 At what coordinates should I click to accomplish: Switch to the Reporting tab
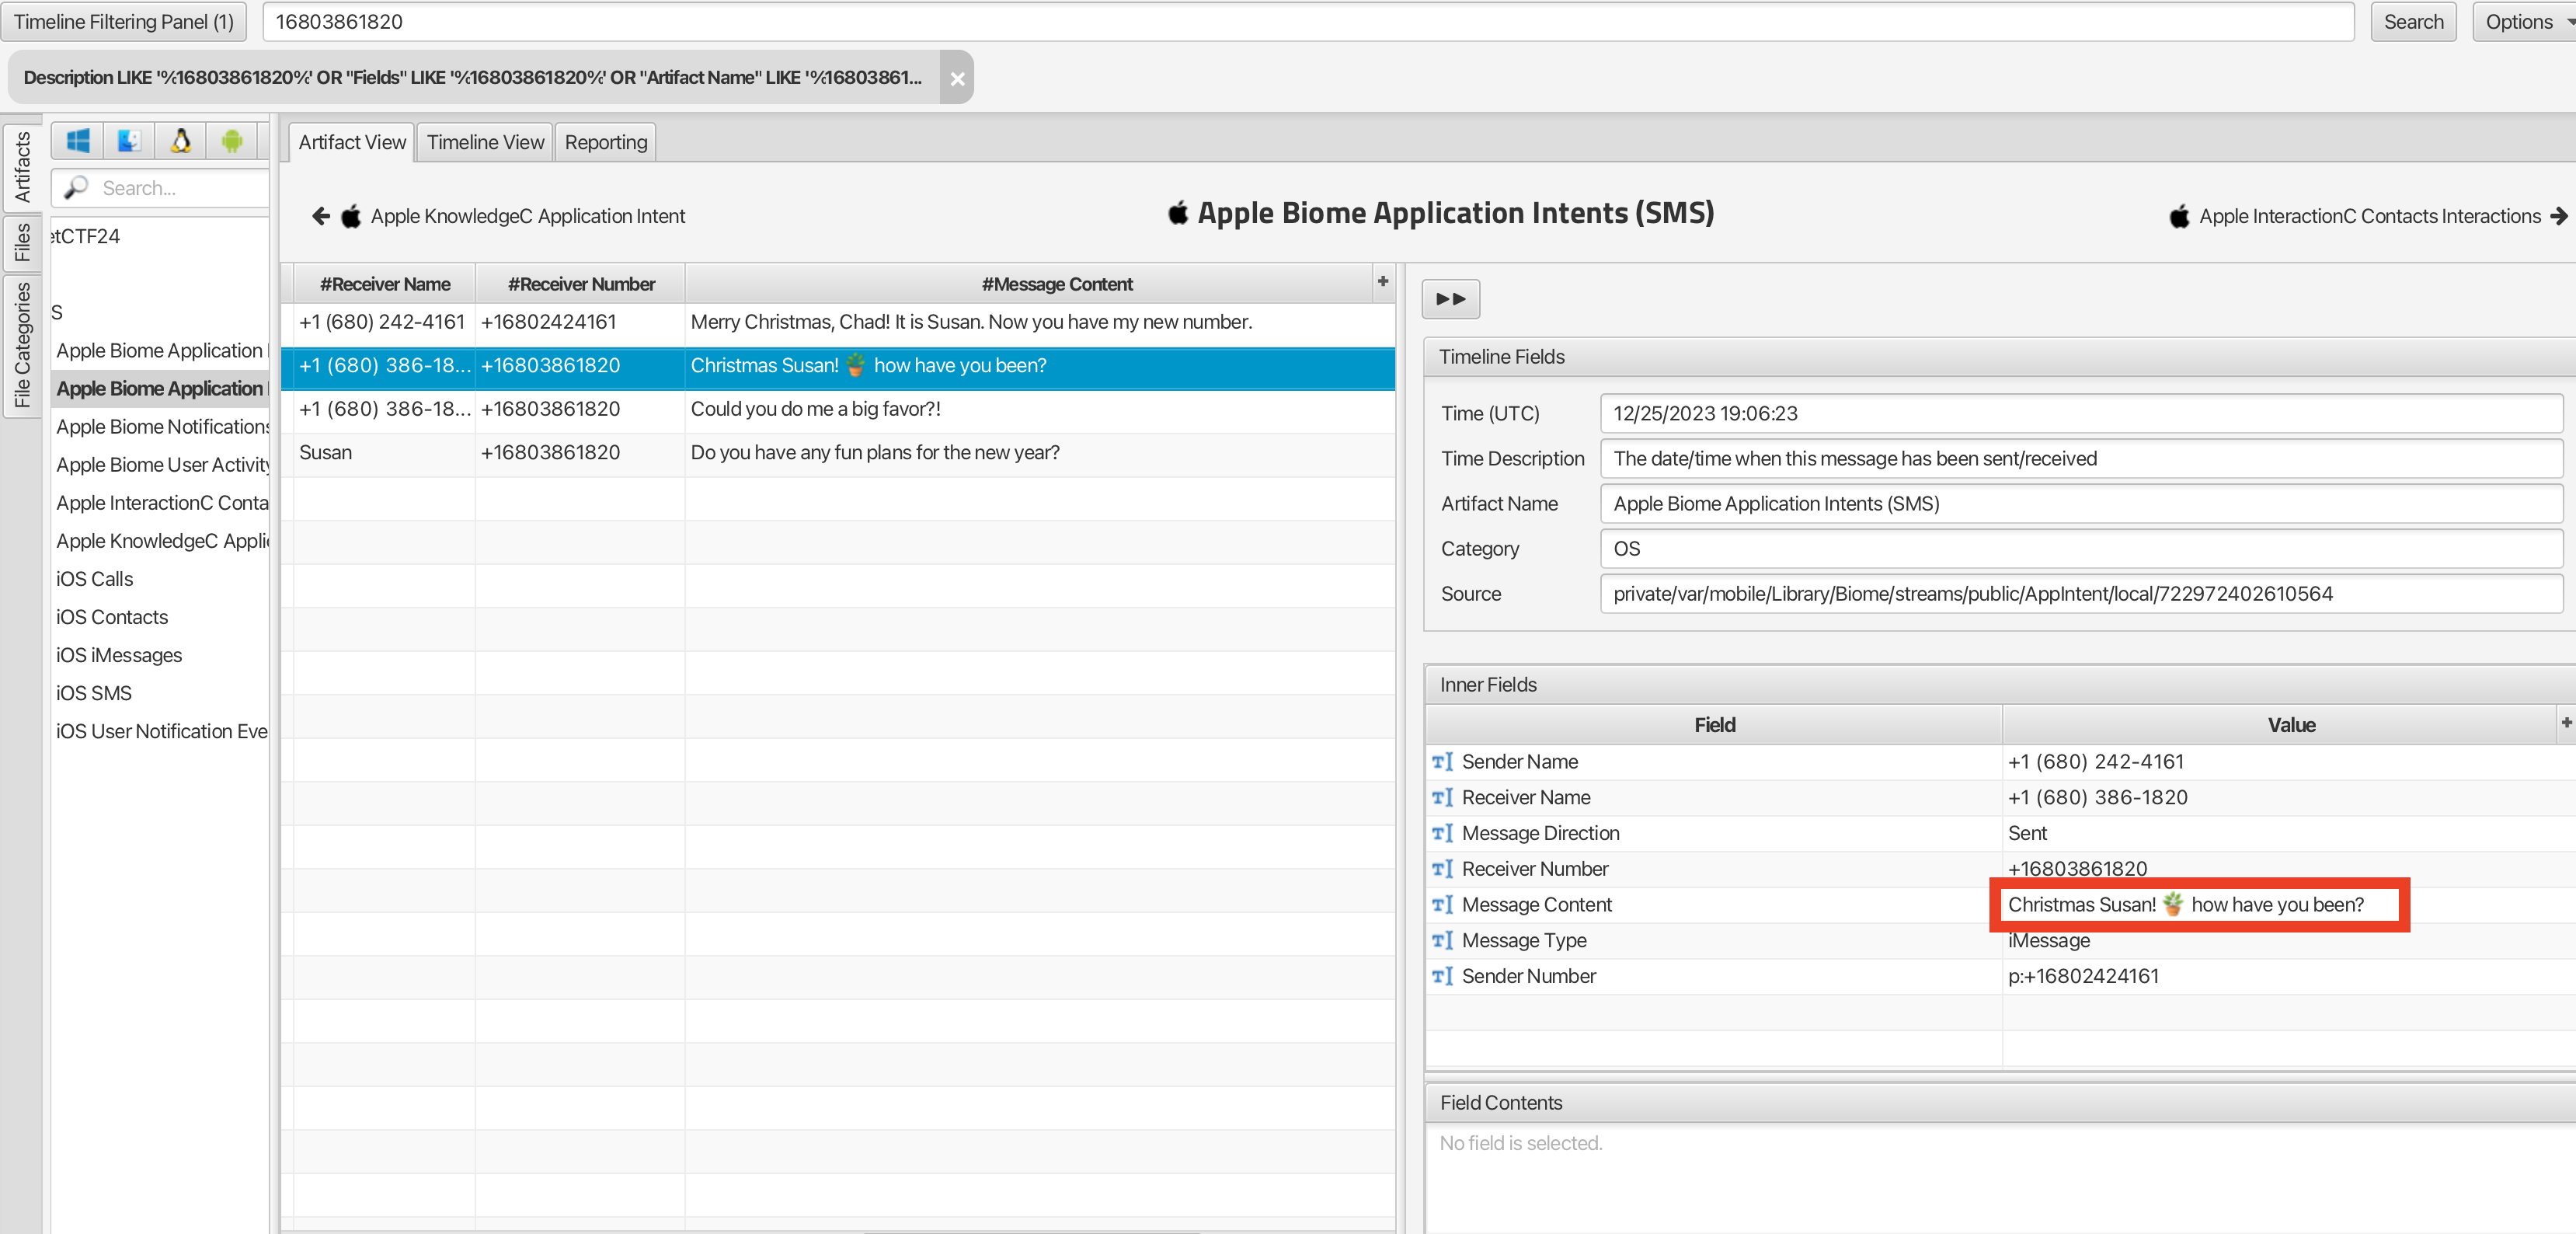tap(605, 142)
